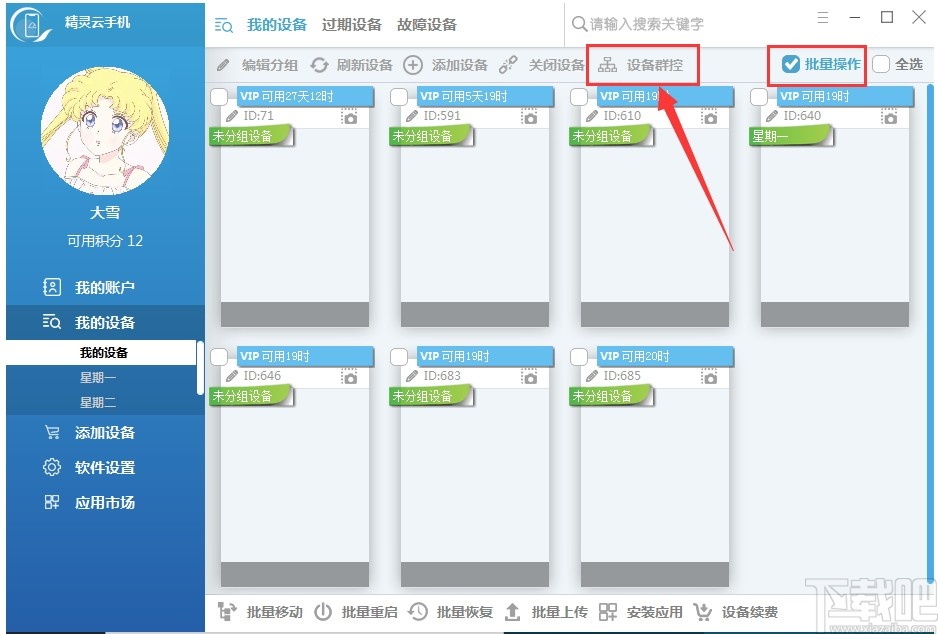Switch to the 过期设备 tab

point(351,25)
